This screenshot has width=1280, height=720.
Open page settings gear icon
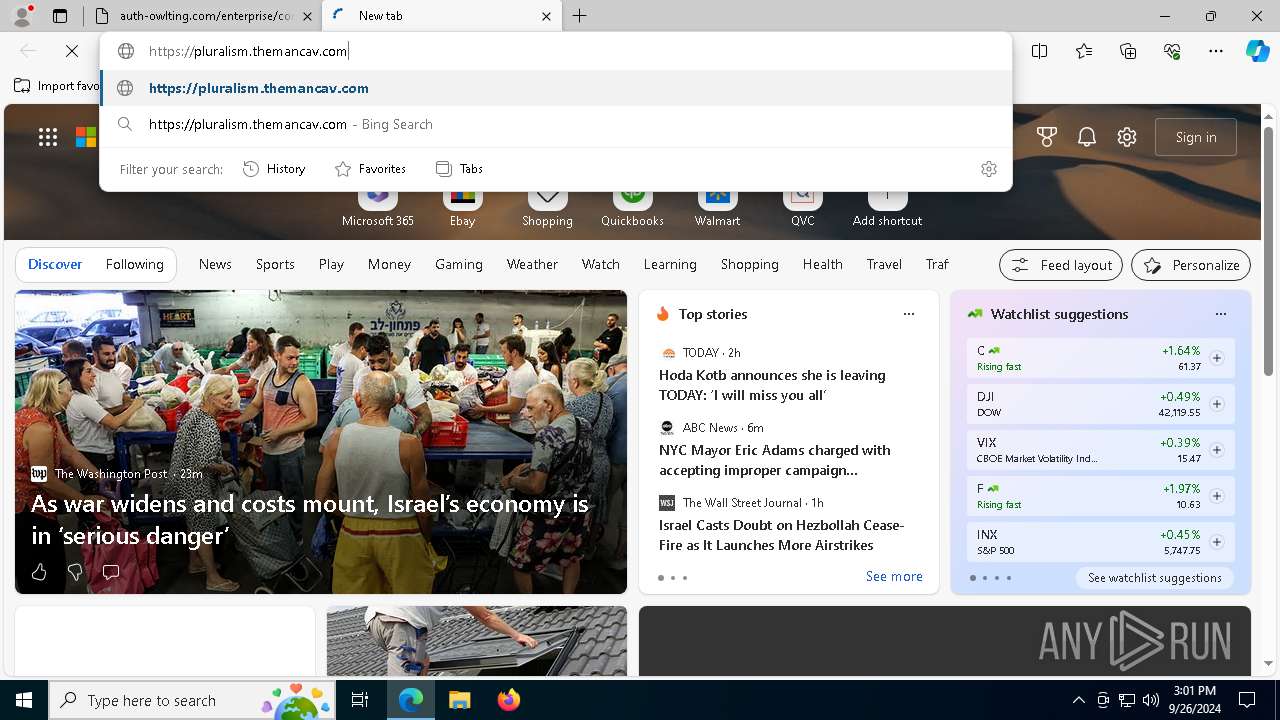click(x=1127, y=137)
